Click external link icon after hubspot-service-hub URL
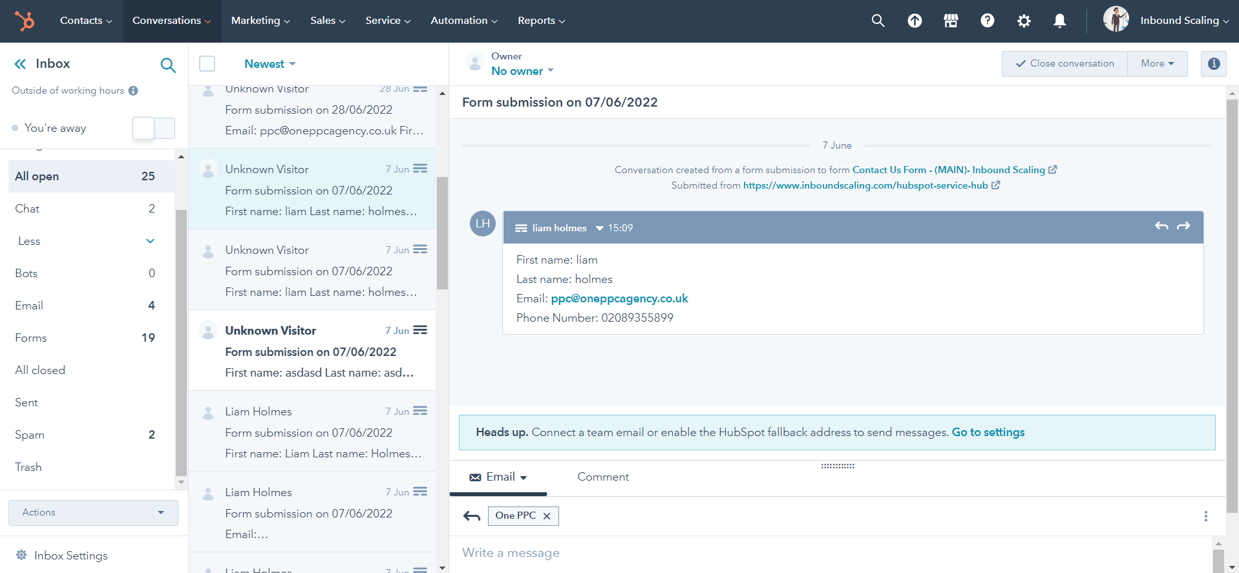This screenshot has width=1239, height=573. 996,185
